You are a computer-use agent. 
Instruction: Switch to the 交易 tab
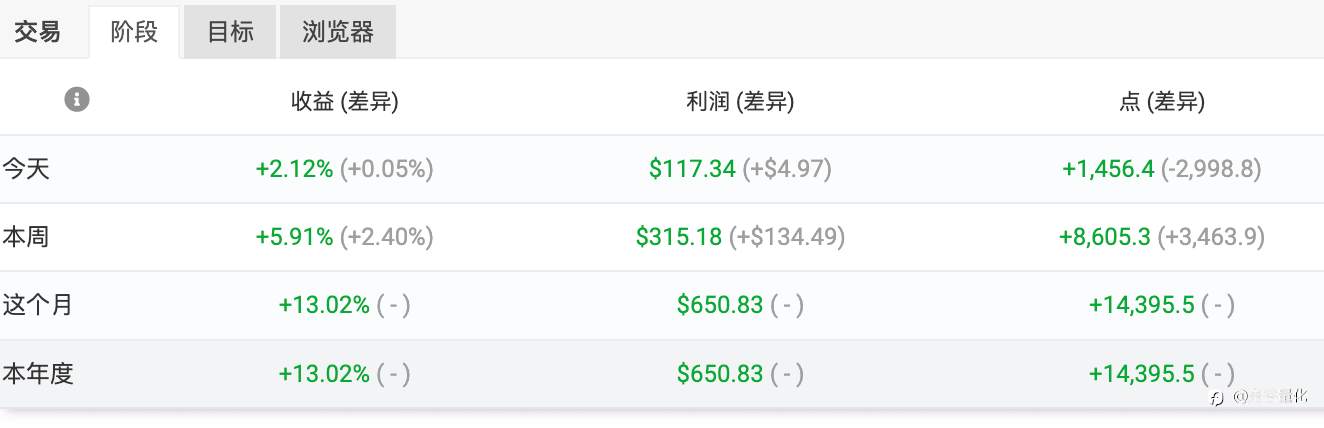pos(37,32)
